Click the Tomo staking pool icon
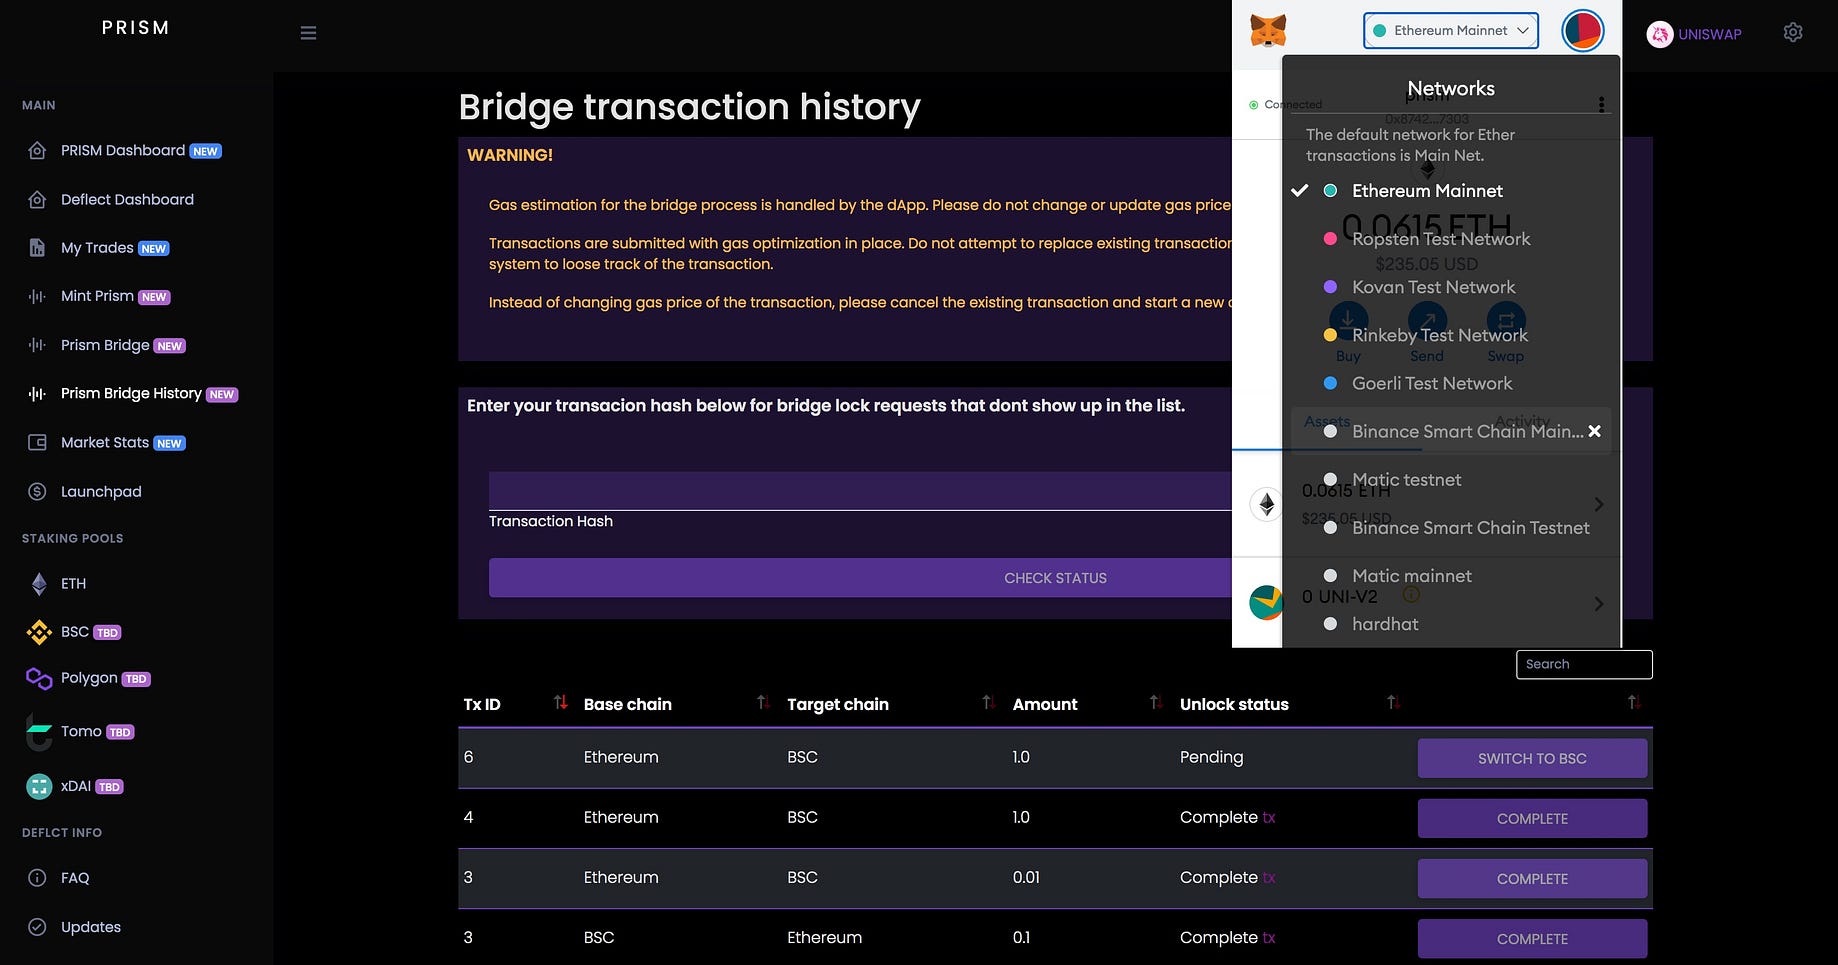The height and width of the screenshot is (965, 1838). click(x=39, y=733)
